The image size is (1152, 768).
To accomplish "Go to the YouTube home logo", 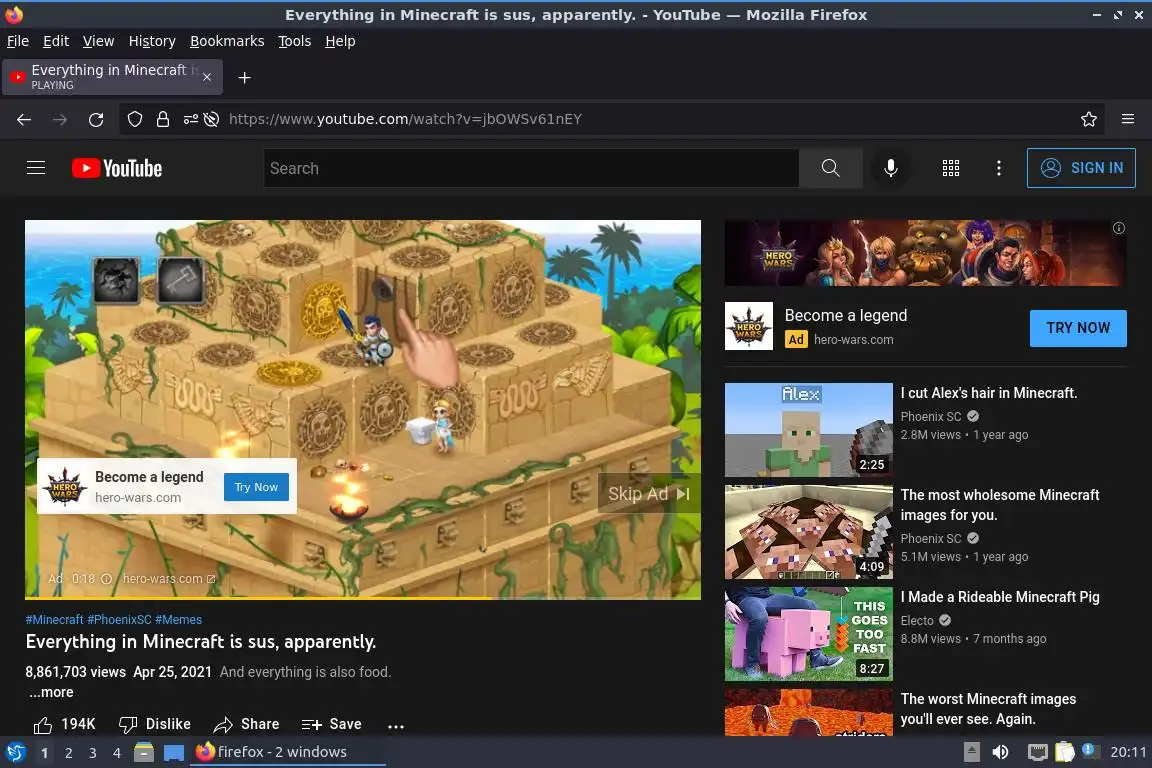I will pos(117,168).
